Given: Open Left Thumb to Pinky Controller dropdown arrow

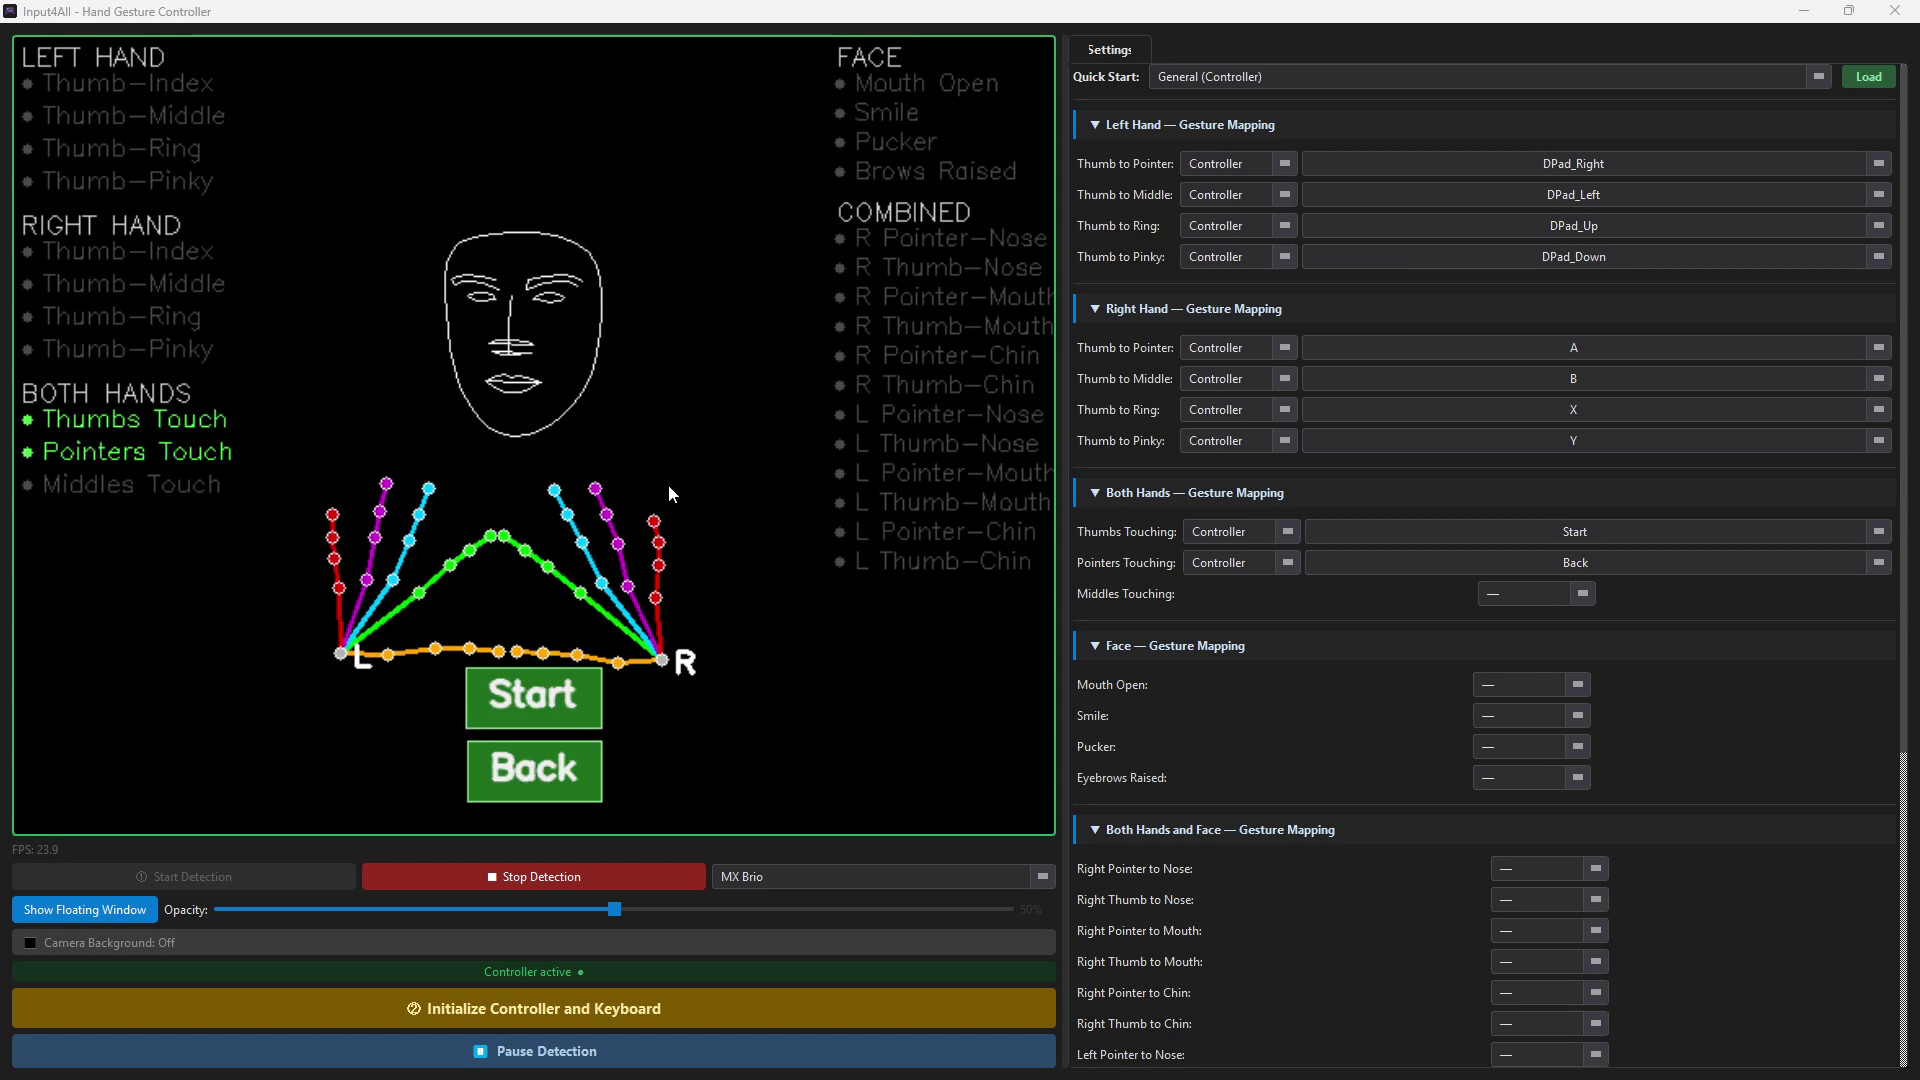Looking at the screenshot, I should tap(1284, 257).
